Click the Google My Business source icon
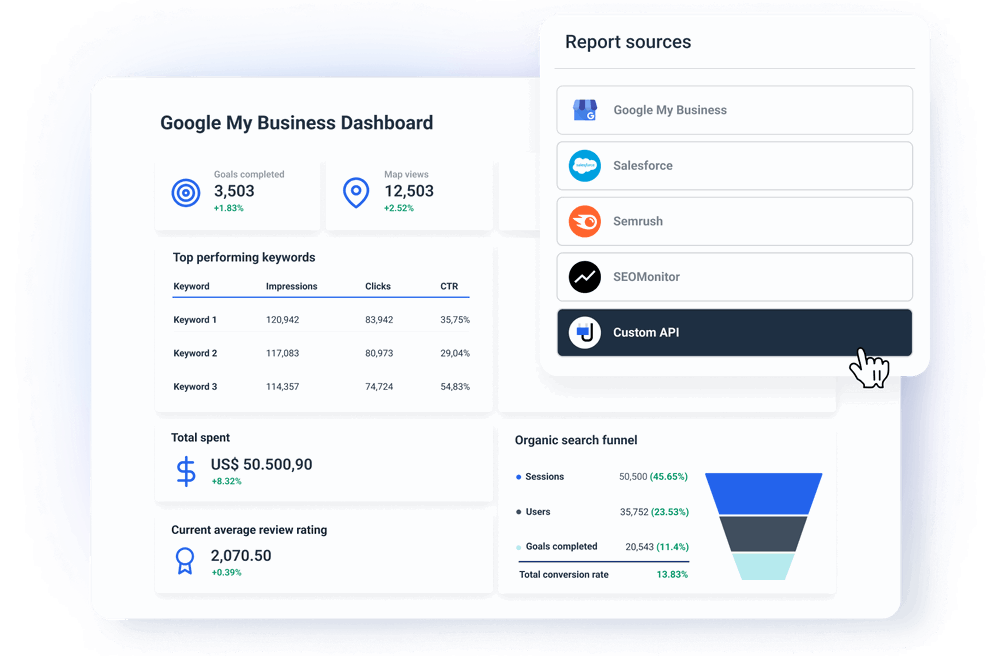The height and width of the screenshot is (656, 992). [584, 110]
